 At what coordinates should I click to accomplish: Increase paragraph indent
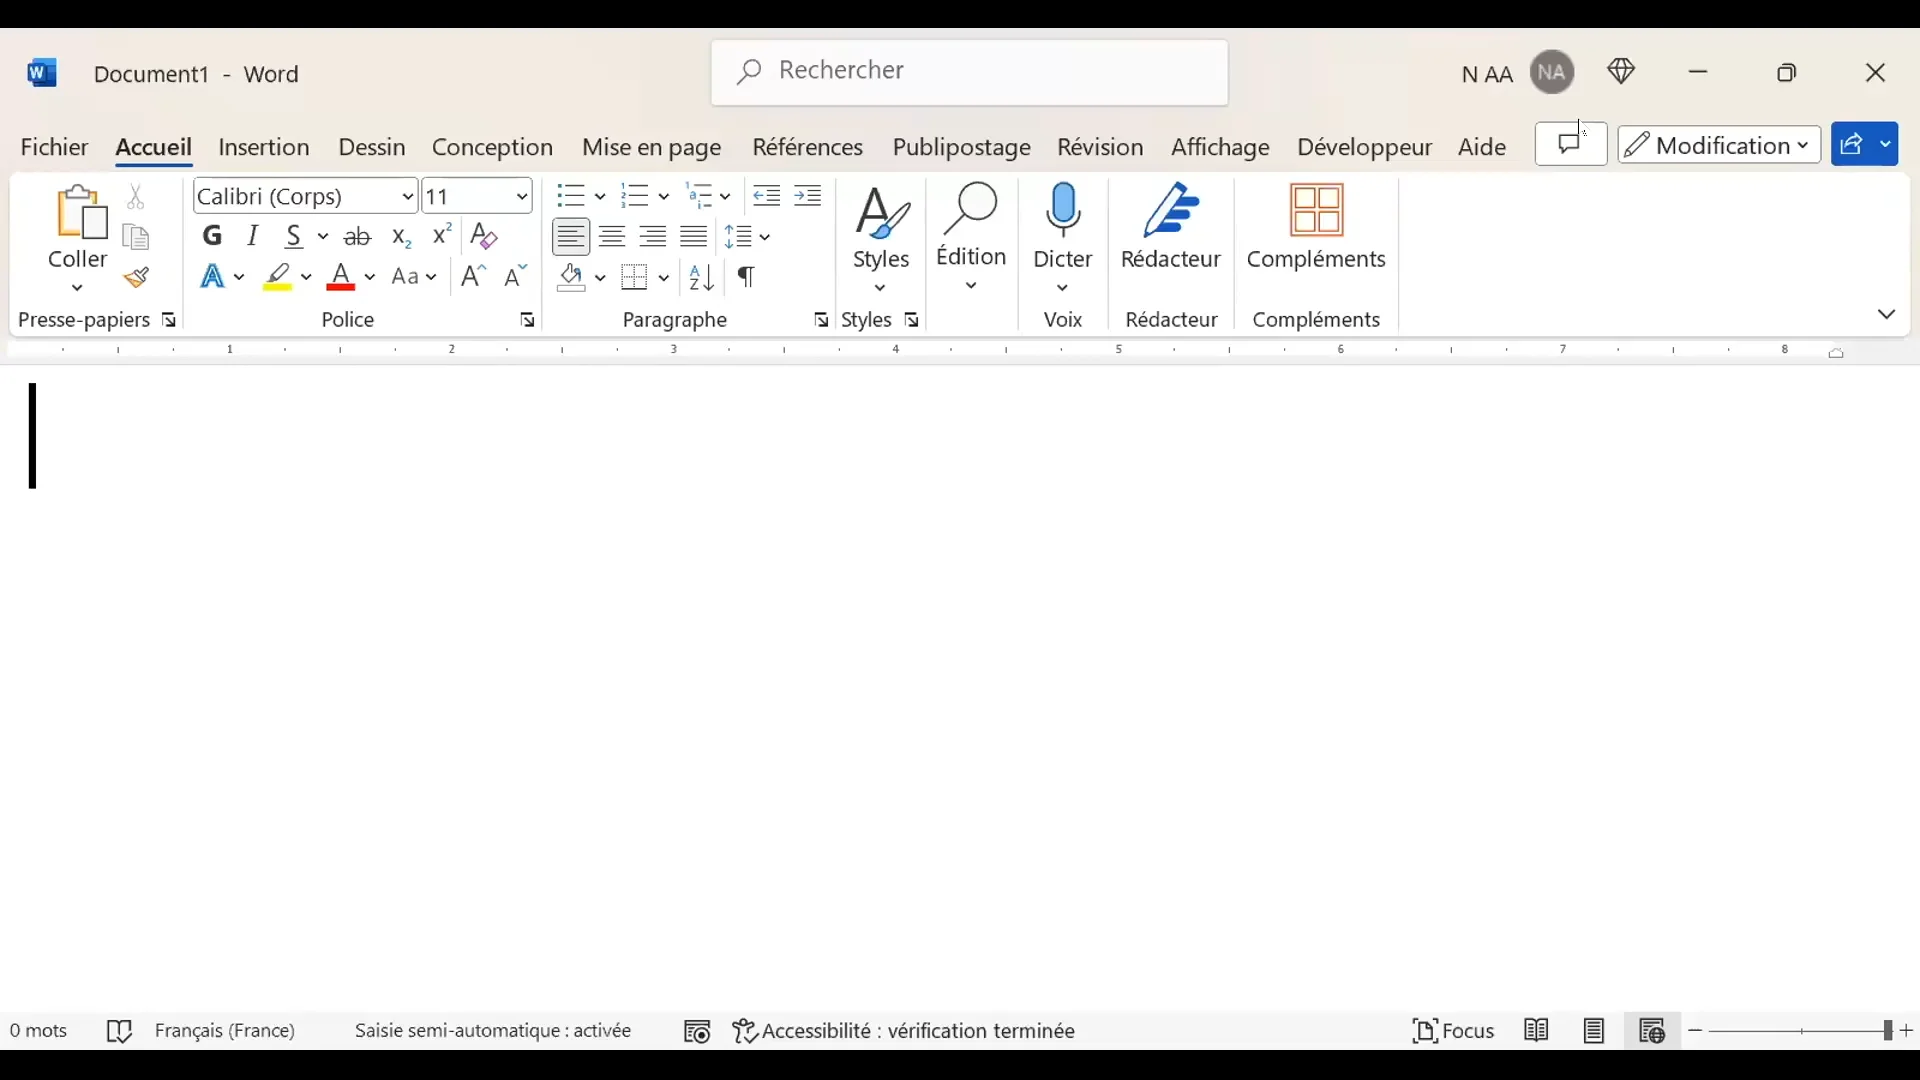click(x=810, y=196)
